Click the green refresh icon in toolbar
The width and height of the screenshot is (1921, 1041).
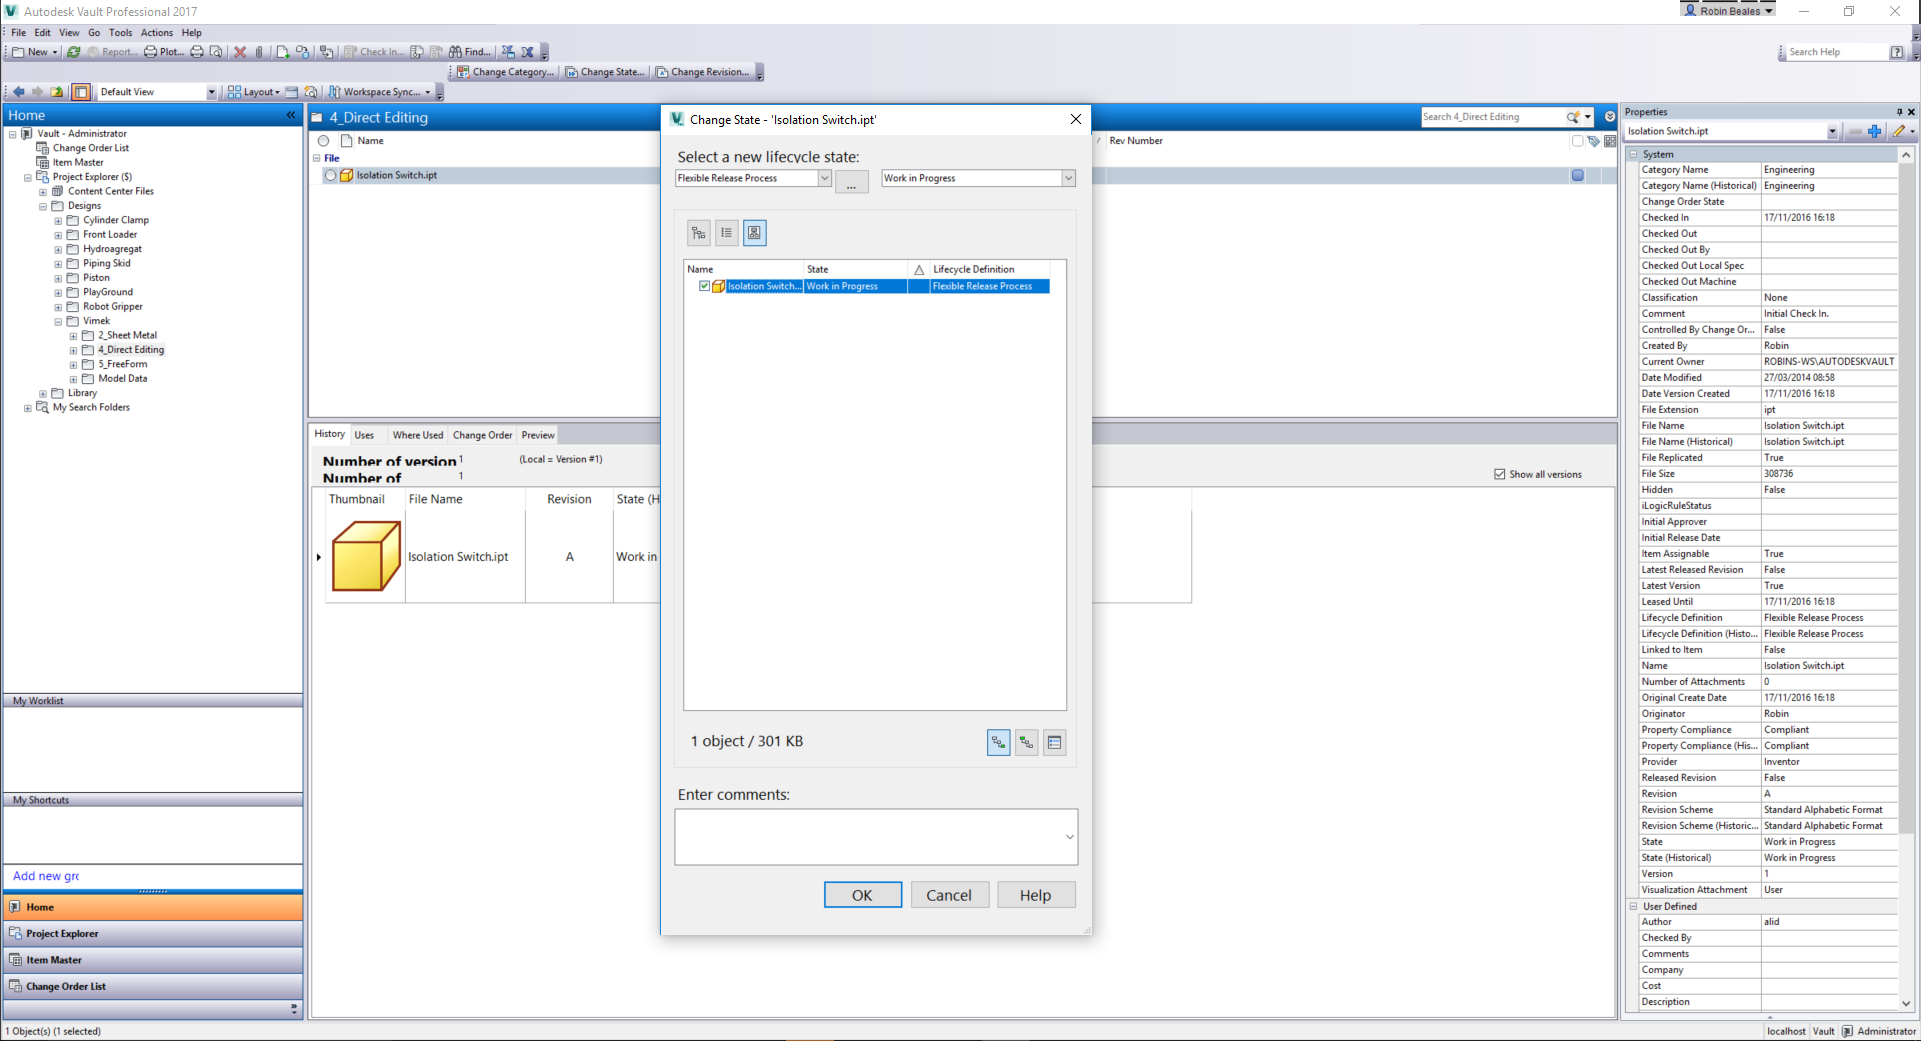coord(74,52)
